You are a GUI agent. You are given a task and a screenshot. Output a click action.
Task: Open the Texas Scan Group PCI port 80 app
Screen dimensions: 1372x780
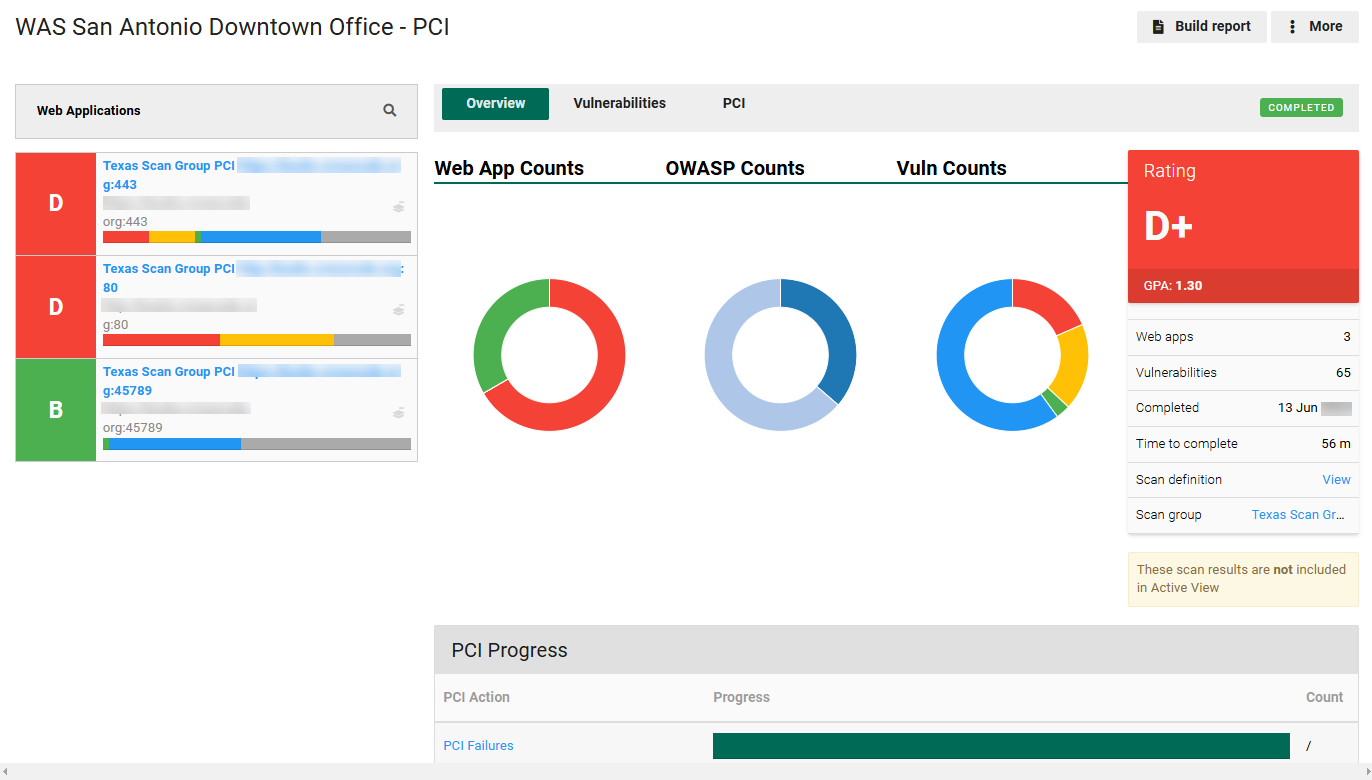tap(168, 269)
